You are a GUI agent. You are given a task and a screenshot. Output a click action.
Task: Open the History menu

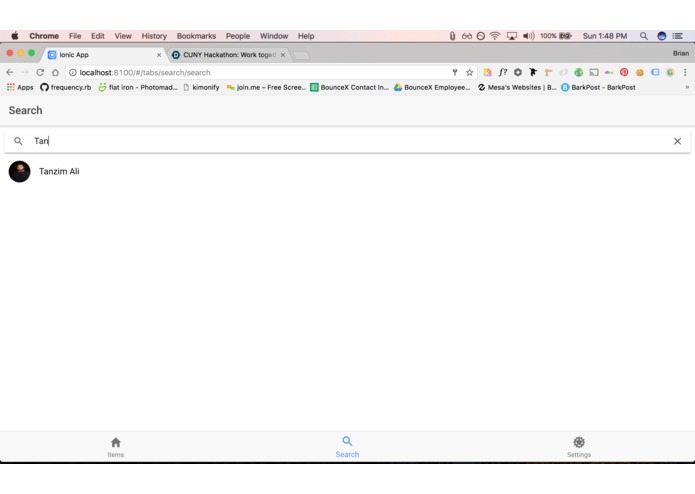pos(154,36)
